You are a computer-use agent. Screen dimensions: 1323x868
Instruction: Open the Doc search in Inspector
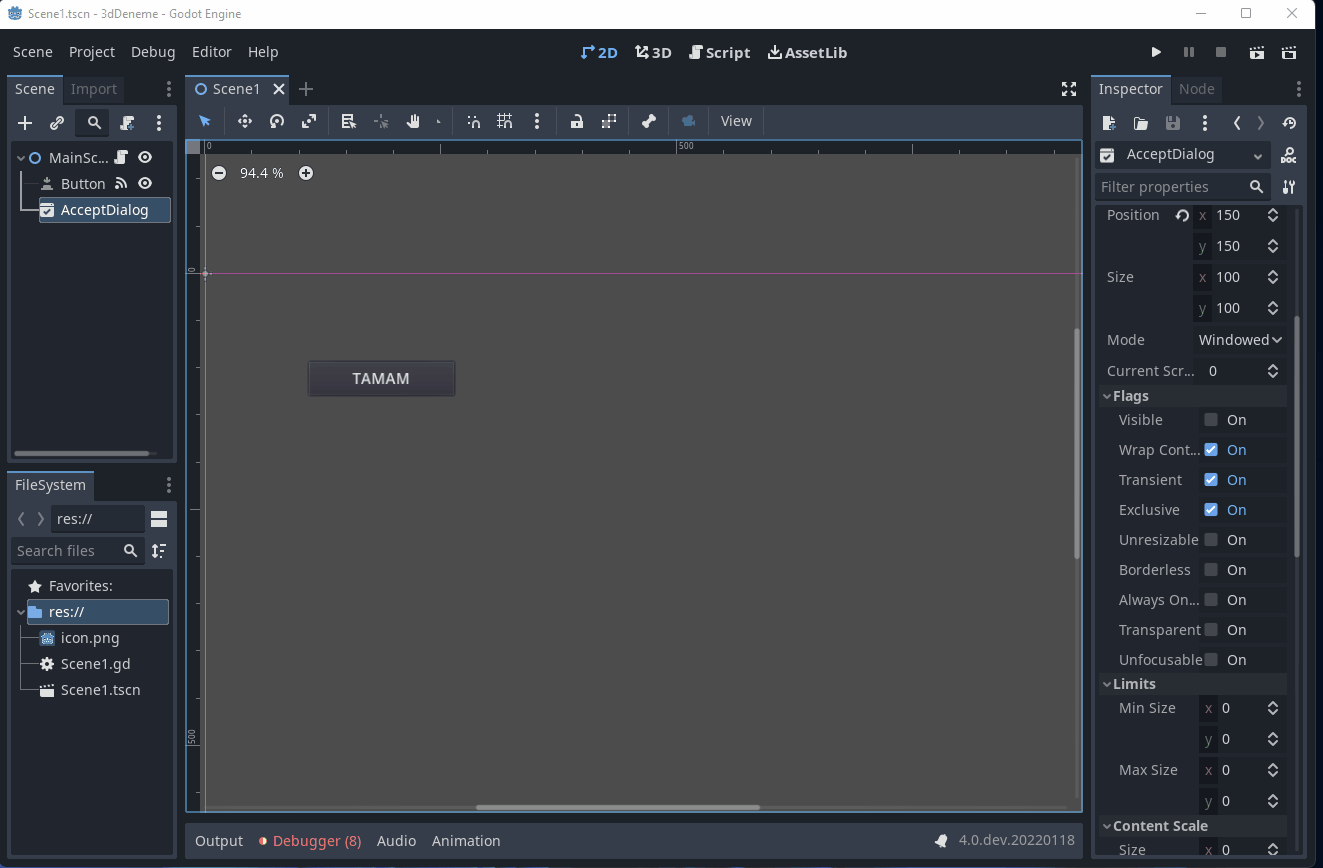[x=1289, y=155]
